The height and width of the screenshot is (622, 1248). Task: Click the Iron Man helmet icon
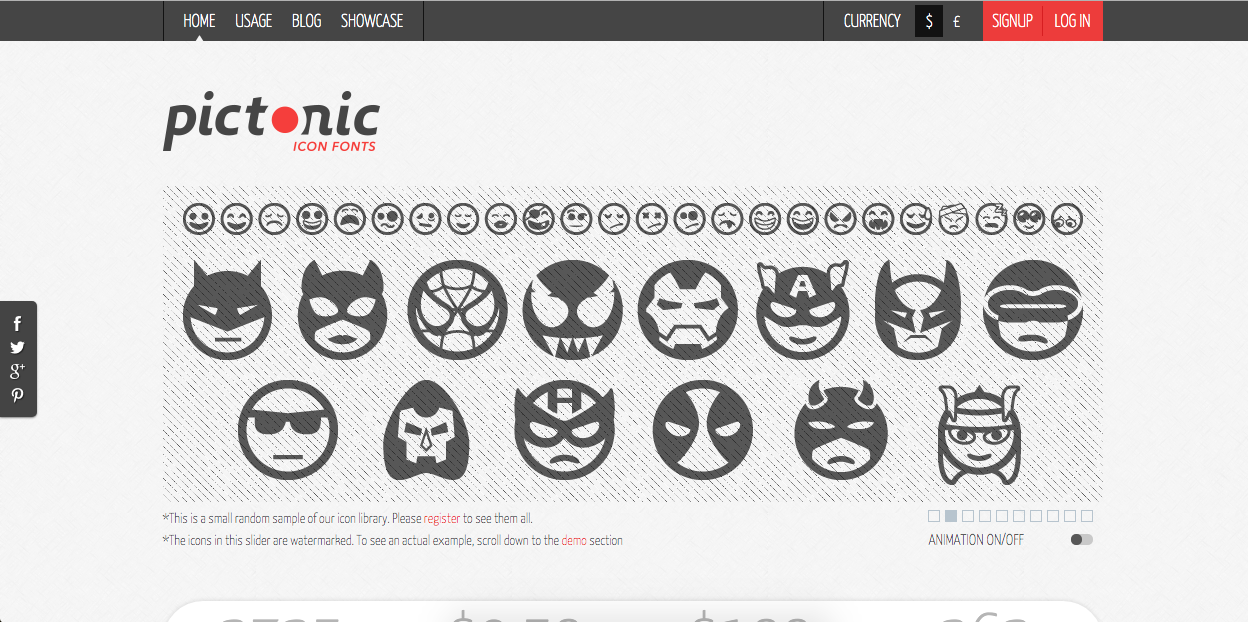(x=687, y=310)
